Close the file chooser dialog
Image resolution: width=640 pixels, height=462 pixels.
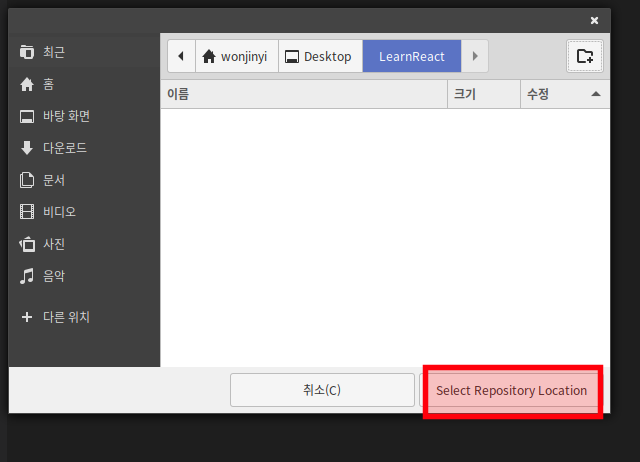point(594,20)
